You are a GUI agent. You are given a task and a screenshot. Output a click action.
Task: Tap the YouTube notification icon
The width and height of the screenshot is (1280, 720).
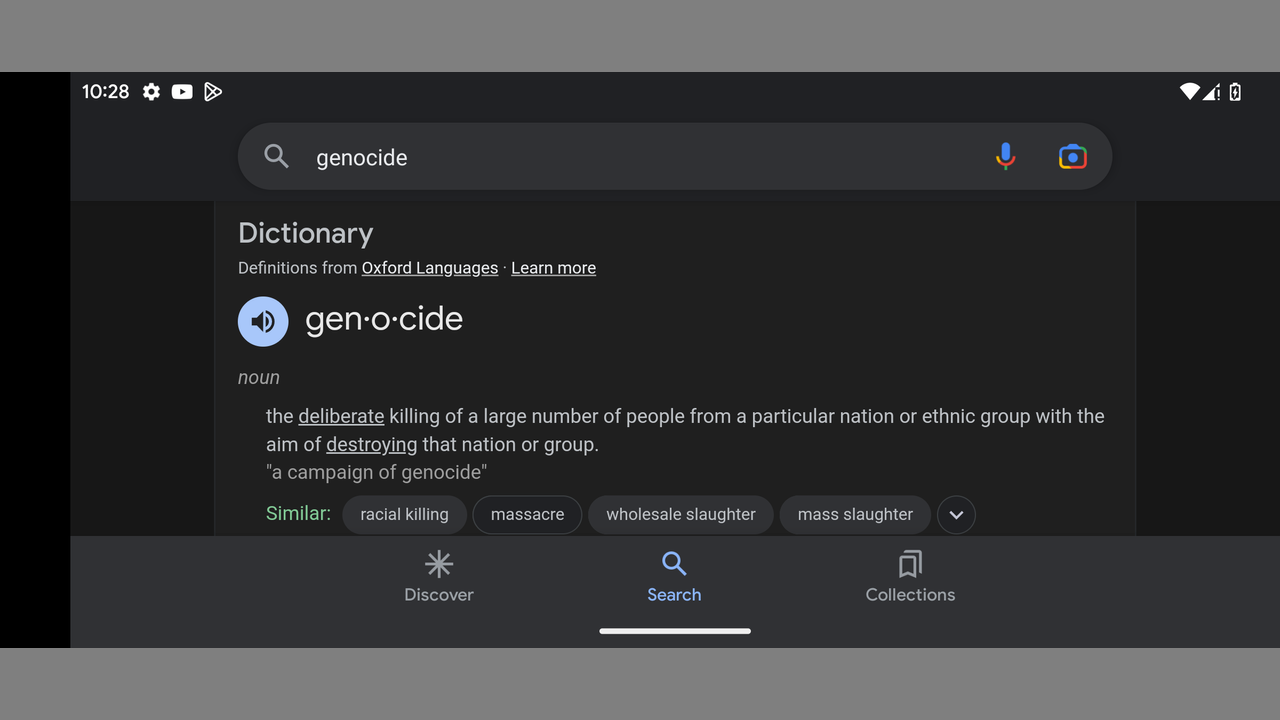tap(182, 92)
